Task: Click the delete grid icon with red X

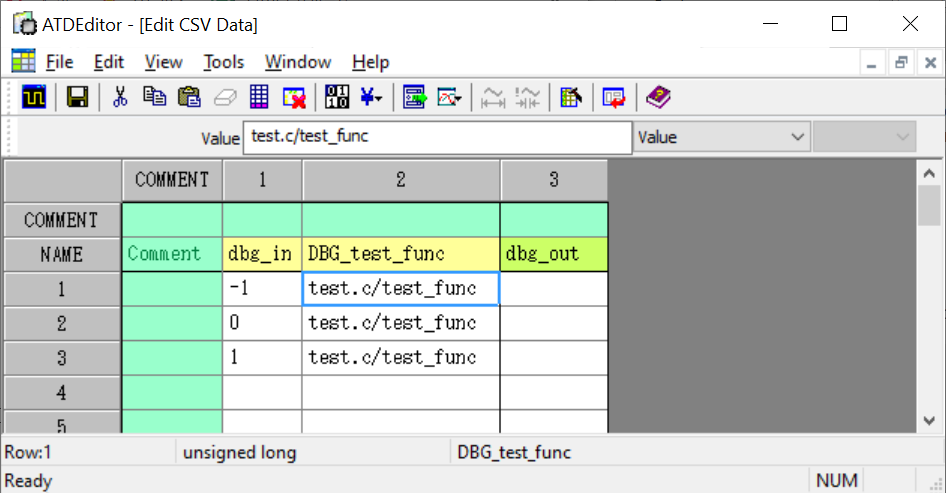Action: click(x=294, y=97)
